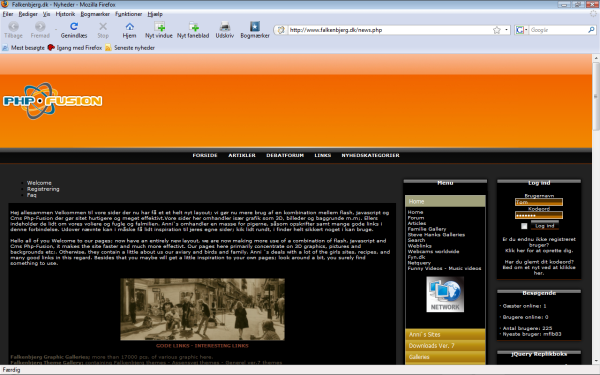Viewport: 600px width, 375px height.
Task: Open the Bogmærker bookmarks toolbar icon
Action: click(x=255, y=26)
